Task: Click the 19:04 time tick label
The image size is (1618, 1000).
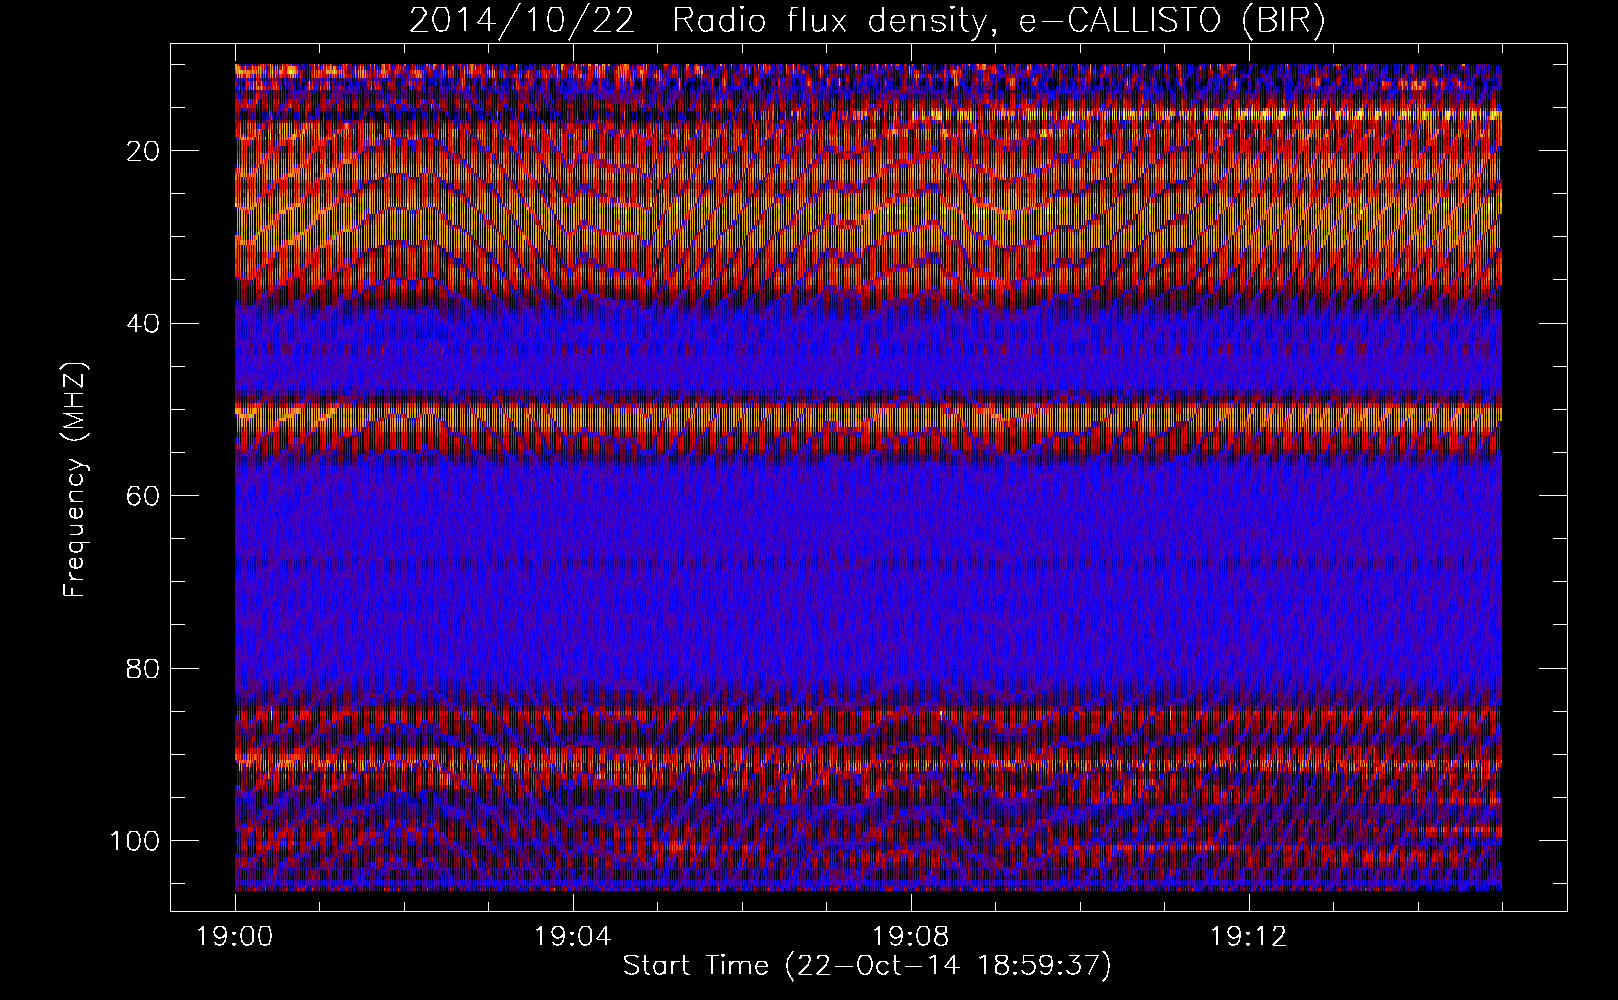Action: pos(573,937)
